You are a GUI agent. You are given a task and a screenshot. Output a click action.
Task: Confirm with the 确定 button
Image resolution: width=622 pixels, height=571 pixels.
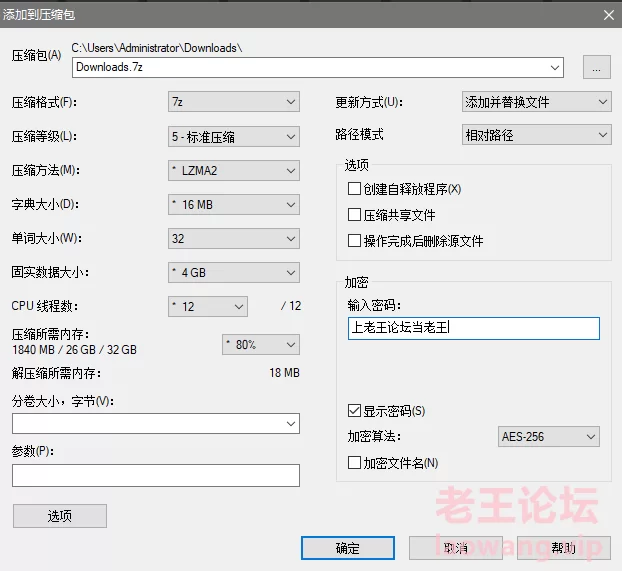[x=347, y=548]
